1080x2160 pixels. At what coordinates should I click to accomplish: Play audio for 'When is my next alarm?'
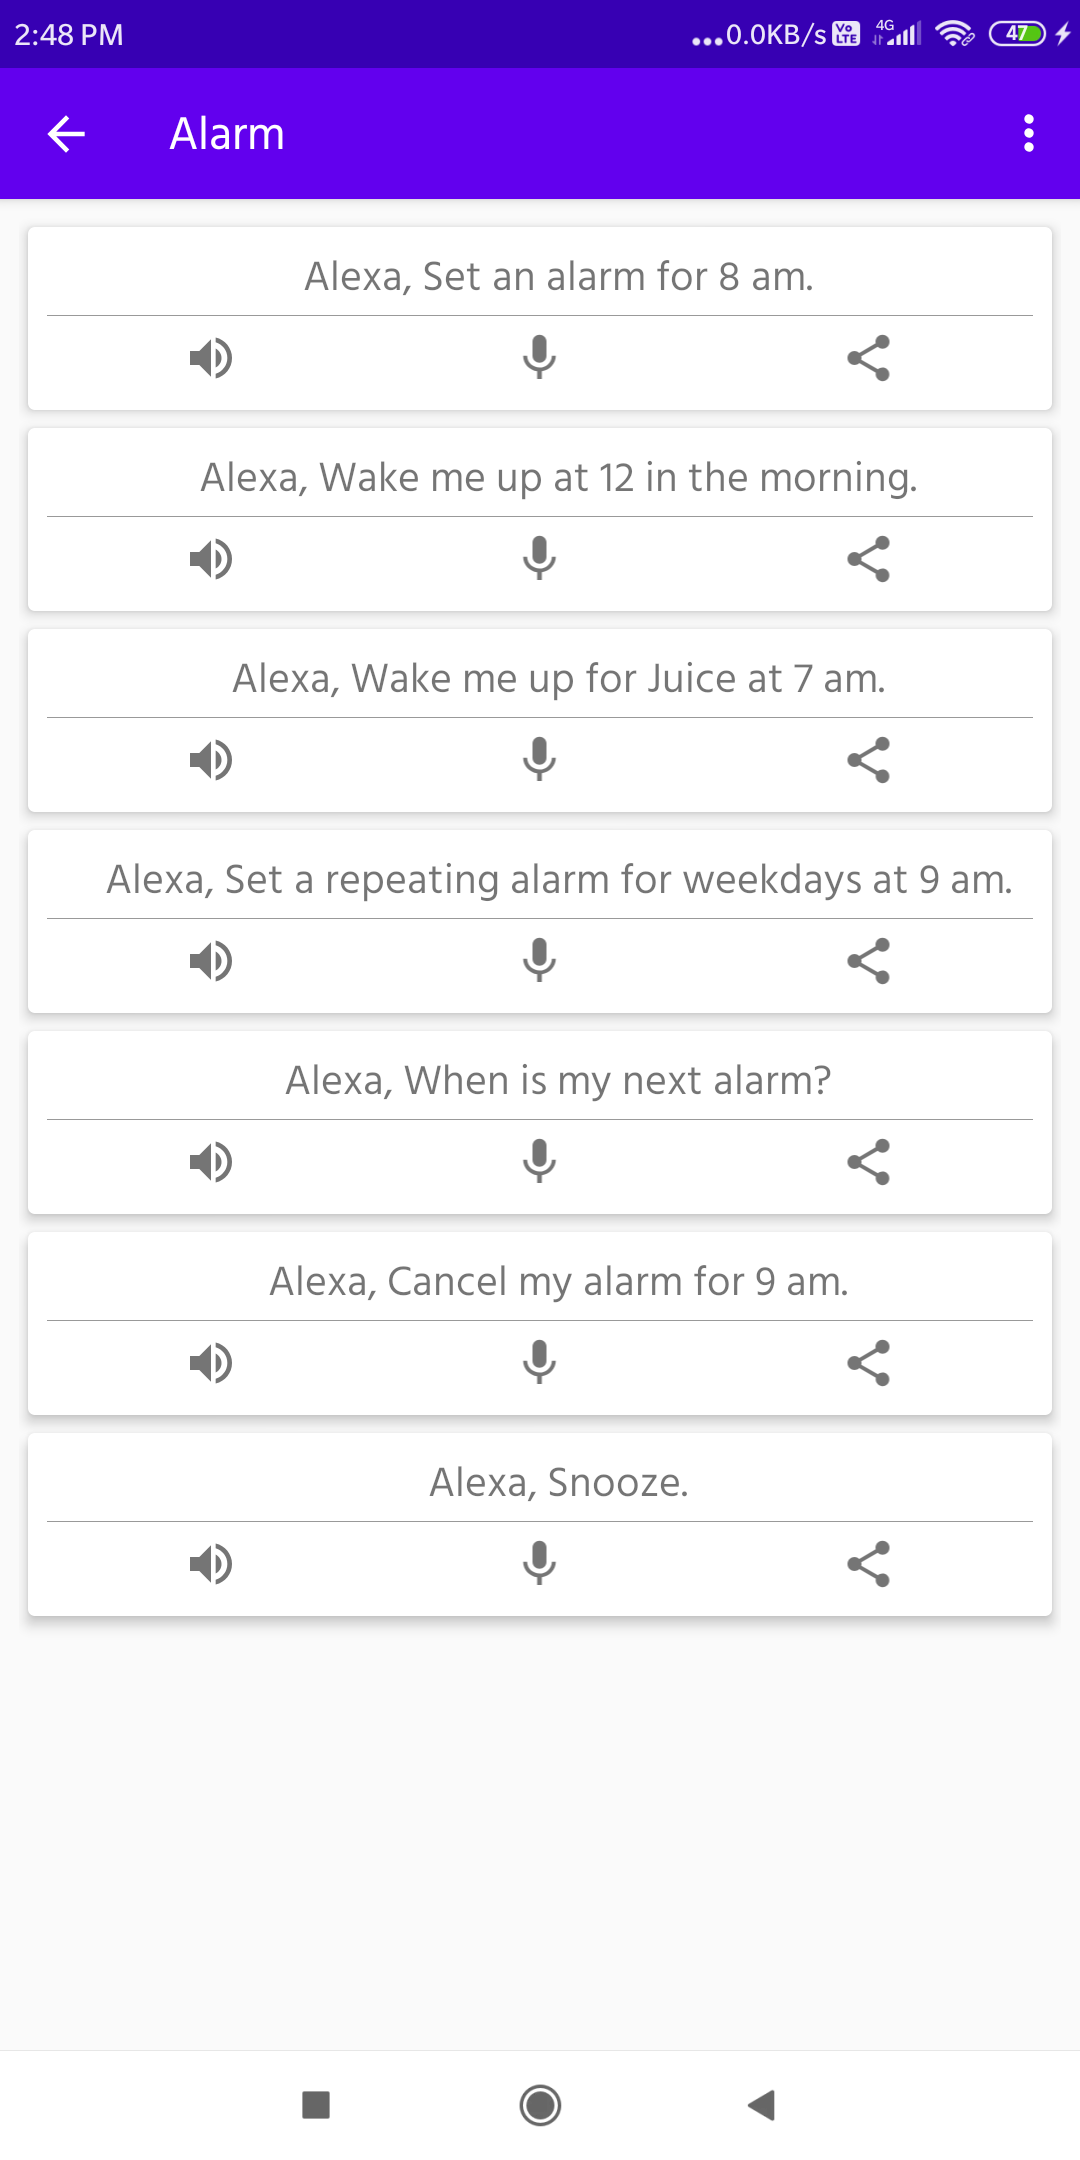(x=211, y=1162)
